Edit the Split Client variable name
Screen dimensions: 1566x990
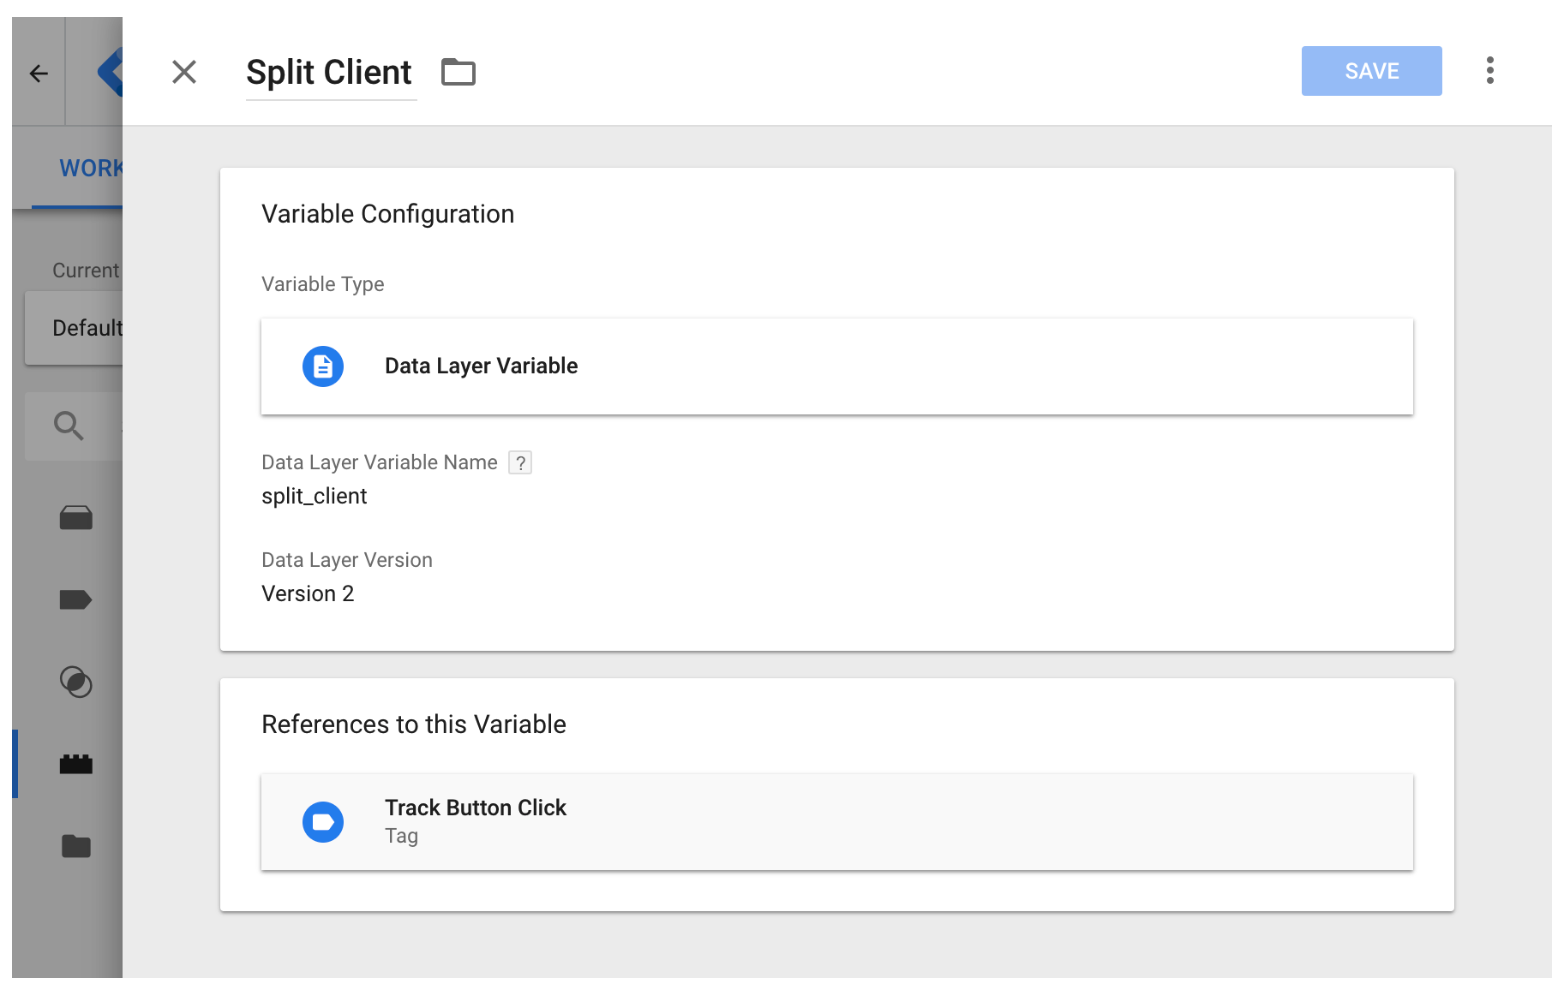point(329,73)
